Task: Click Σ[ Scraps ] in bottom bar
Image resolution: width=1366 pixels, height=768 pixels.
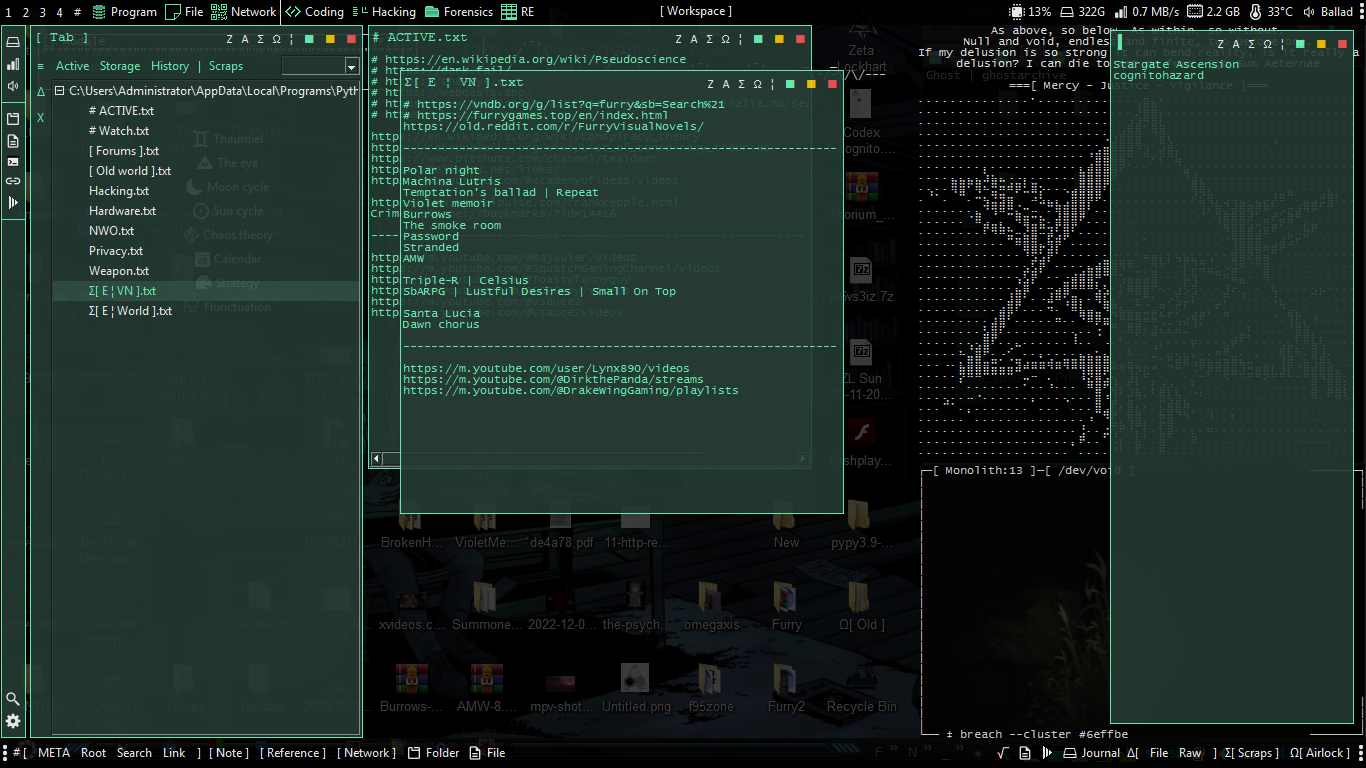Action: [1252, 753]
